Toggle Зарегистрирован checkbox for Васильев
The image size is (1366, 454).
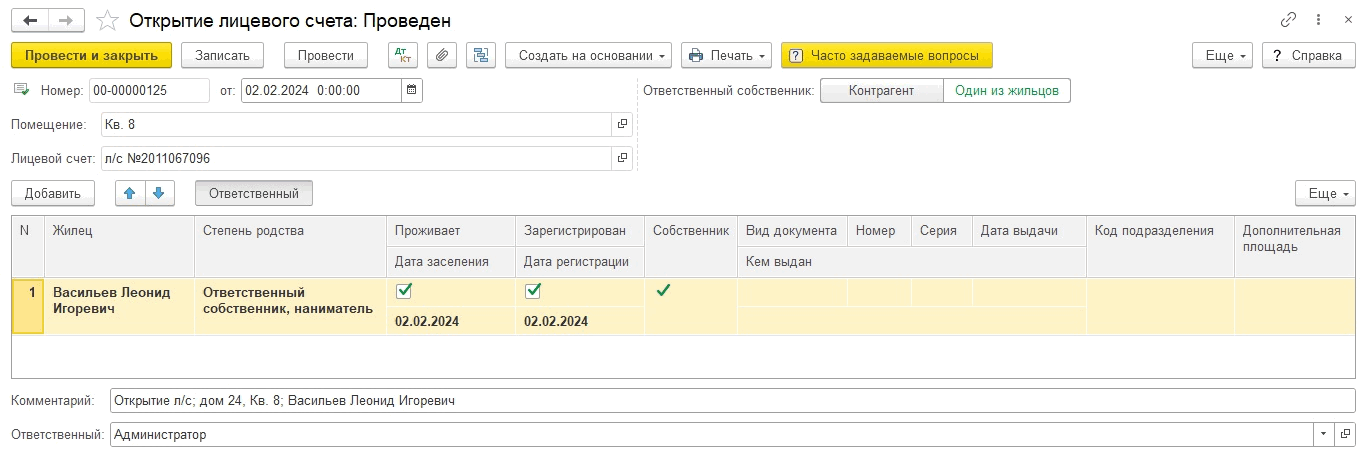[532, 291]
